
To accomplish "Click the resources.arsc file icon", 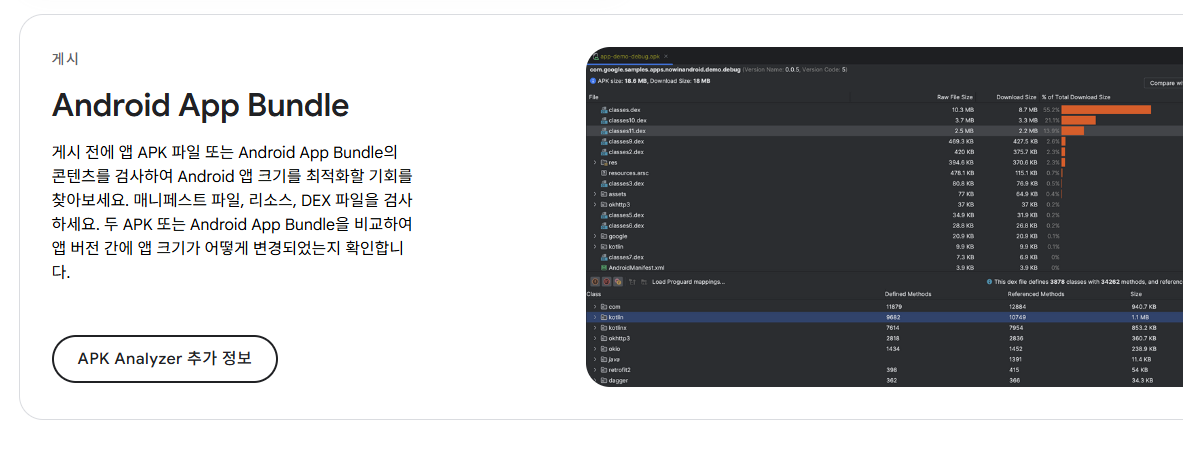I will pos(604,174).
